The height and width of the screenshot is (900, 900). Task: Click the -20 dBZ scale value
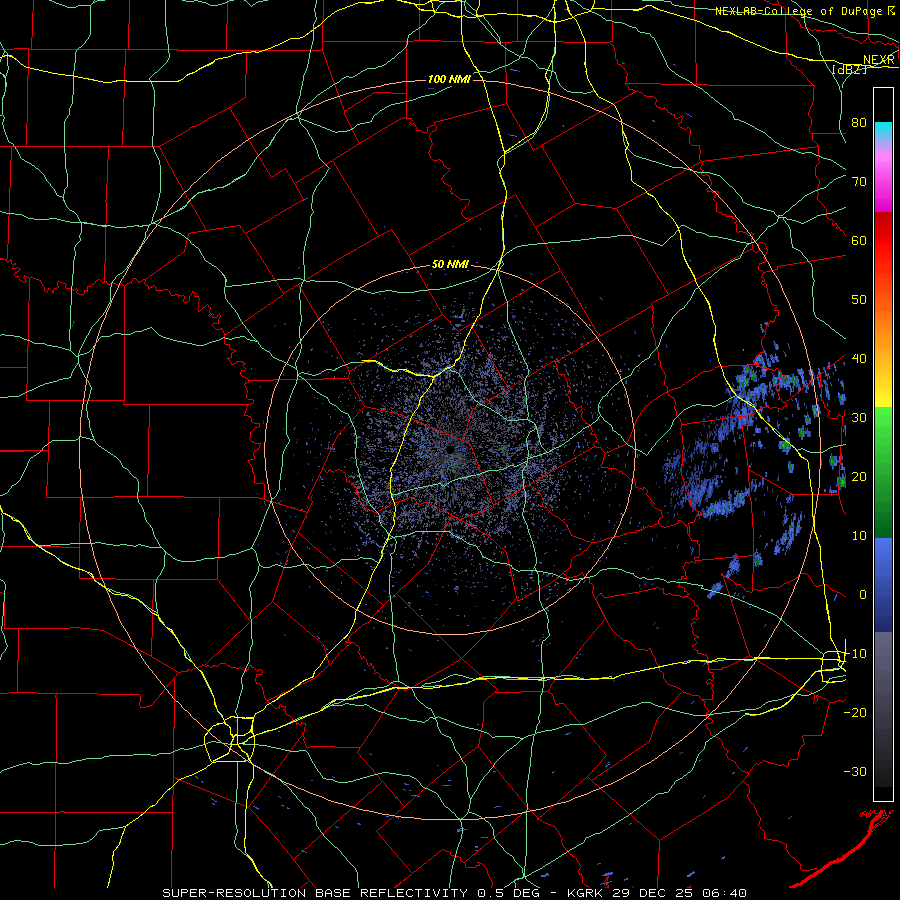pyautogui.click(x=856, y=713)
